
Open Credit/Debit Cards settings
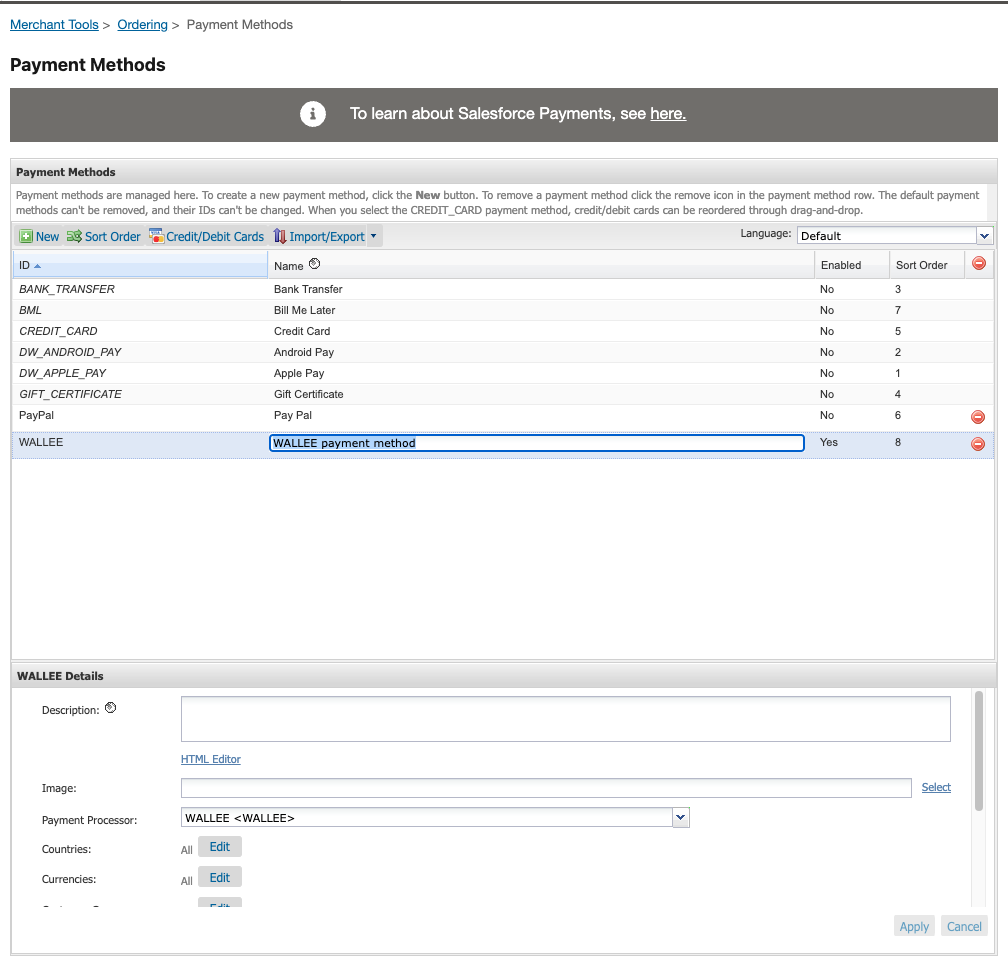[207, 237]
